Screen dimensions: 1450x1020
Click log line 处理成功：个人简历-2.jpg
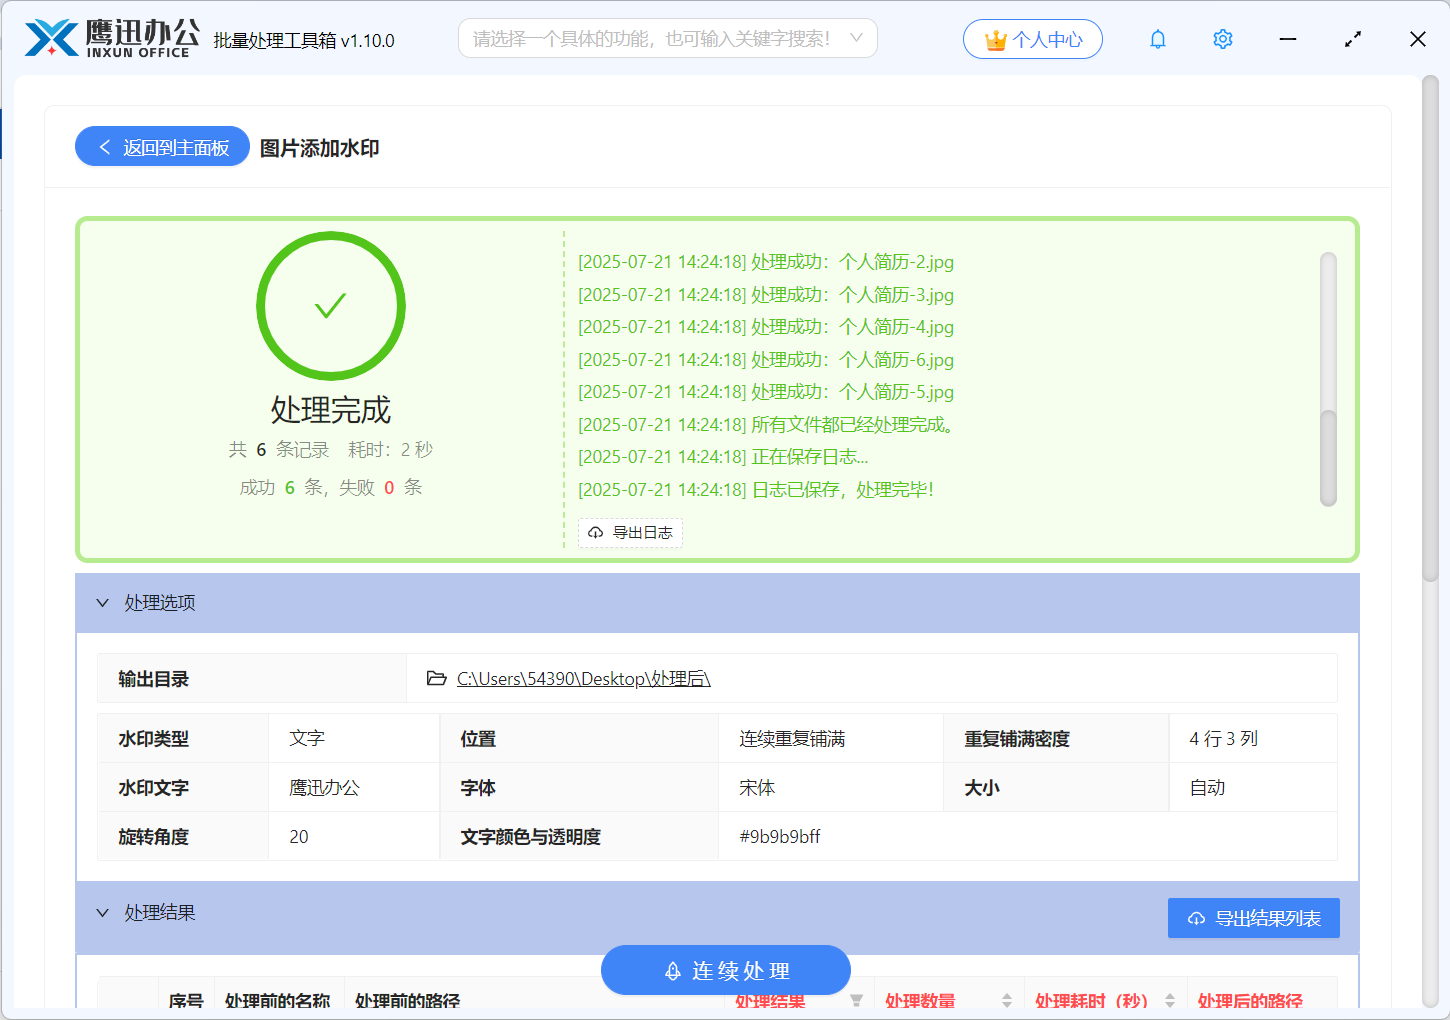pos(766,262)
